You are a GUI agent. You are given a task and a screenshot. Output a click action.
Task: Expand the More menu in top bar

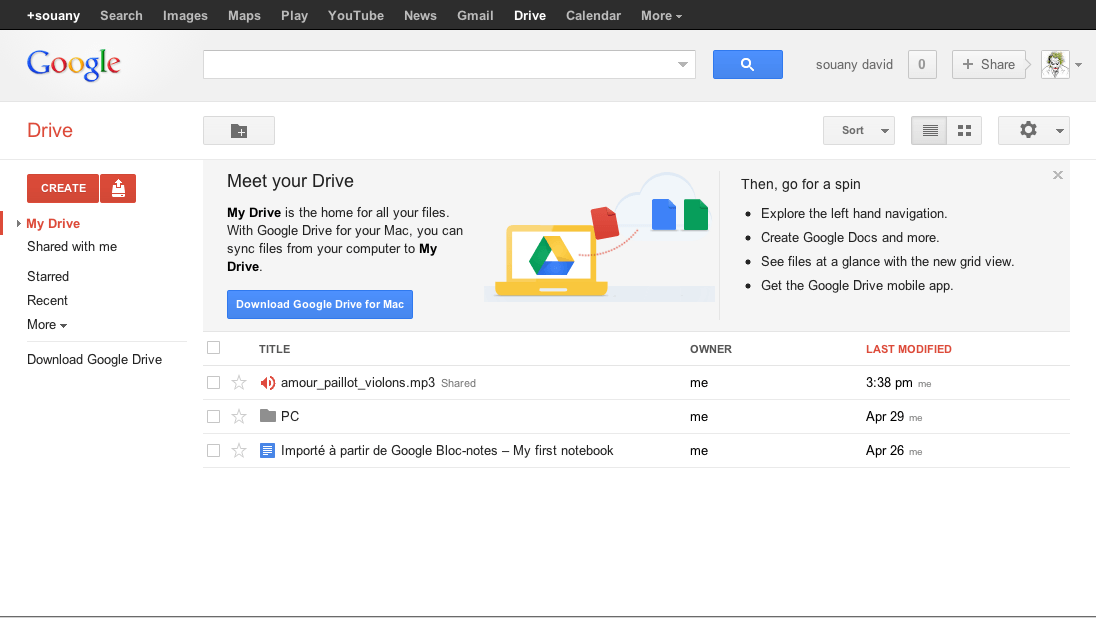pos(661,15)
